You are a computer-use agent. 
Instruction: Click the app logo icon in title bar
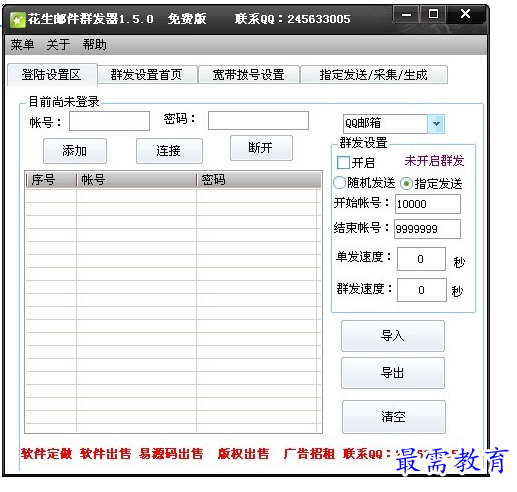(17, 20)
